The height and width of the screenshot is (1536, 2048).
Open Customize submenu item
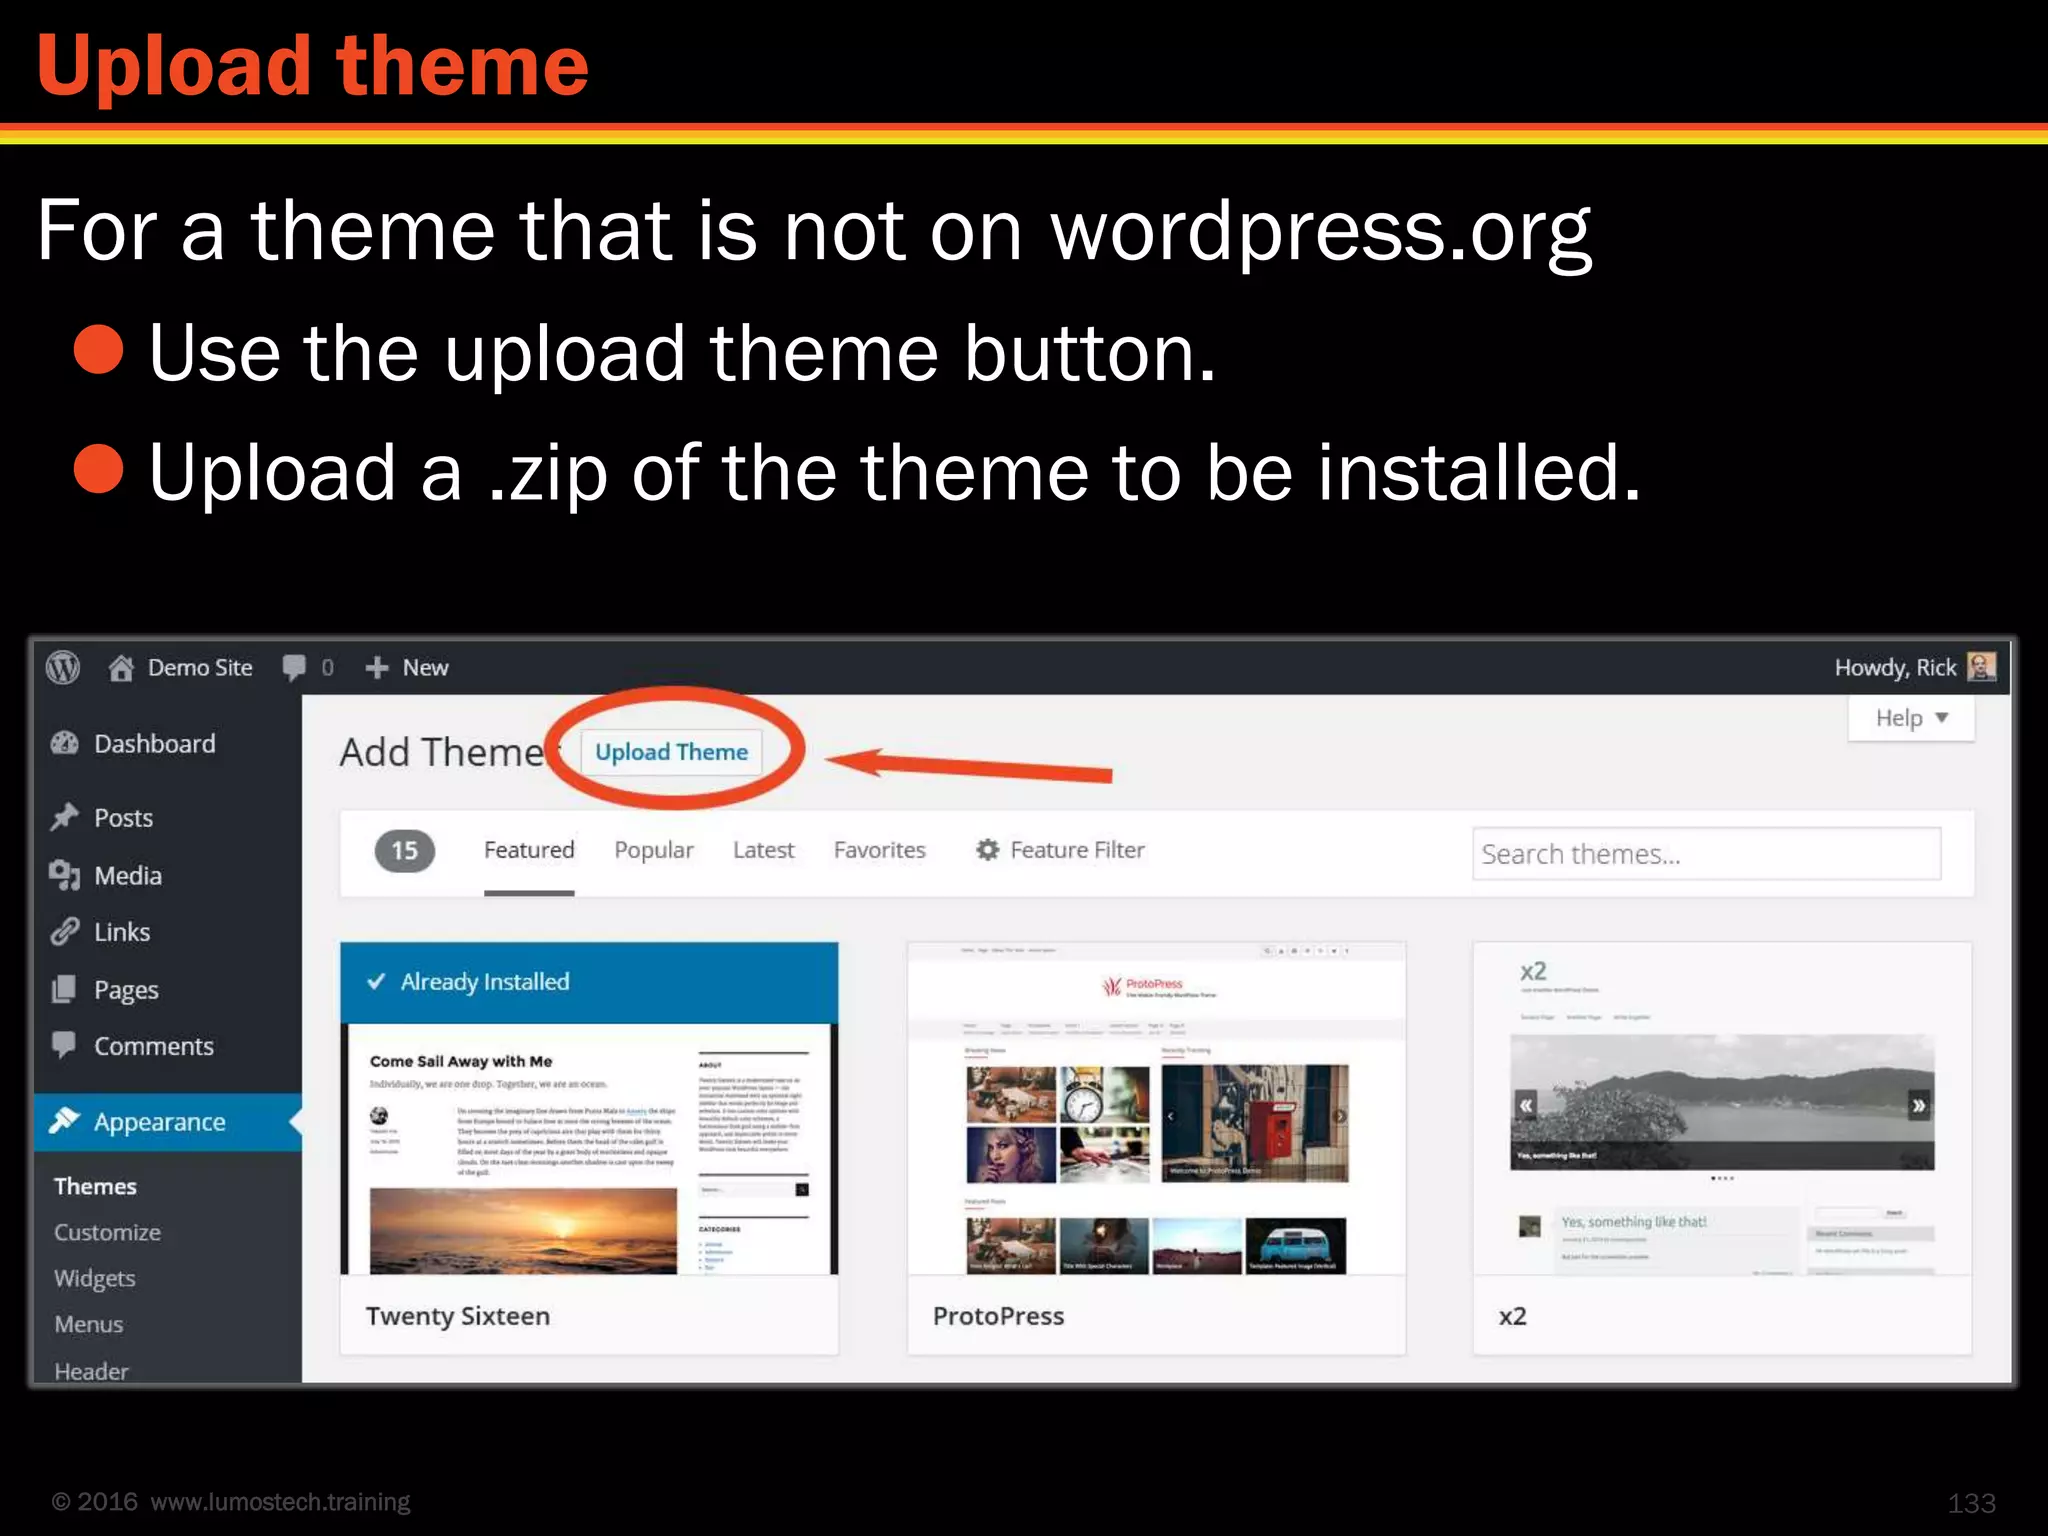click(x=107, y=1232)
